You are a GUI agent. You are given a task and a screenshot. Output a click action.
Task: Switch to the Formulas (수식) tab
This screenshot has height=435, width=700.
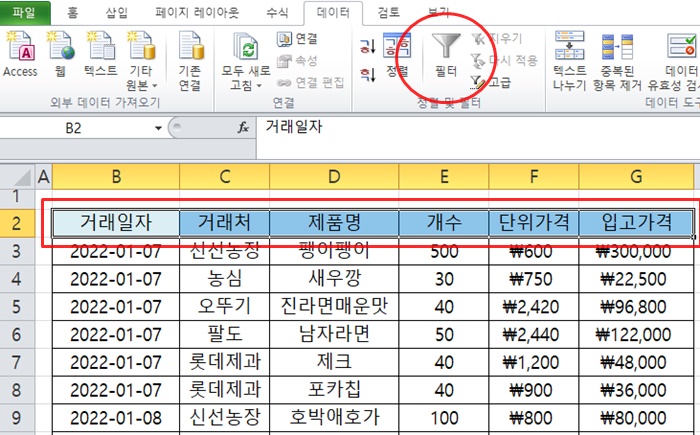[x=277, y=13]
